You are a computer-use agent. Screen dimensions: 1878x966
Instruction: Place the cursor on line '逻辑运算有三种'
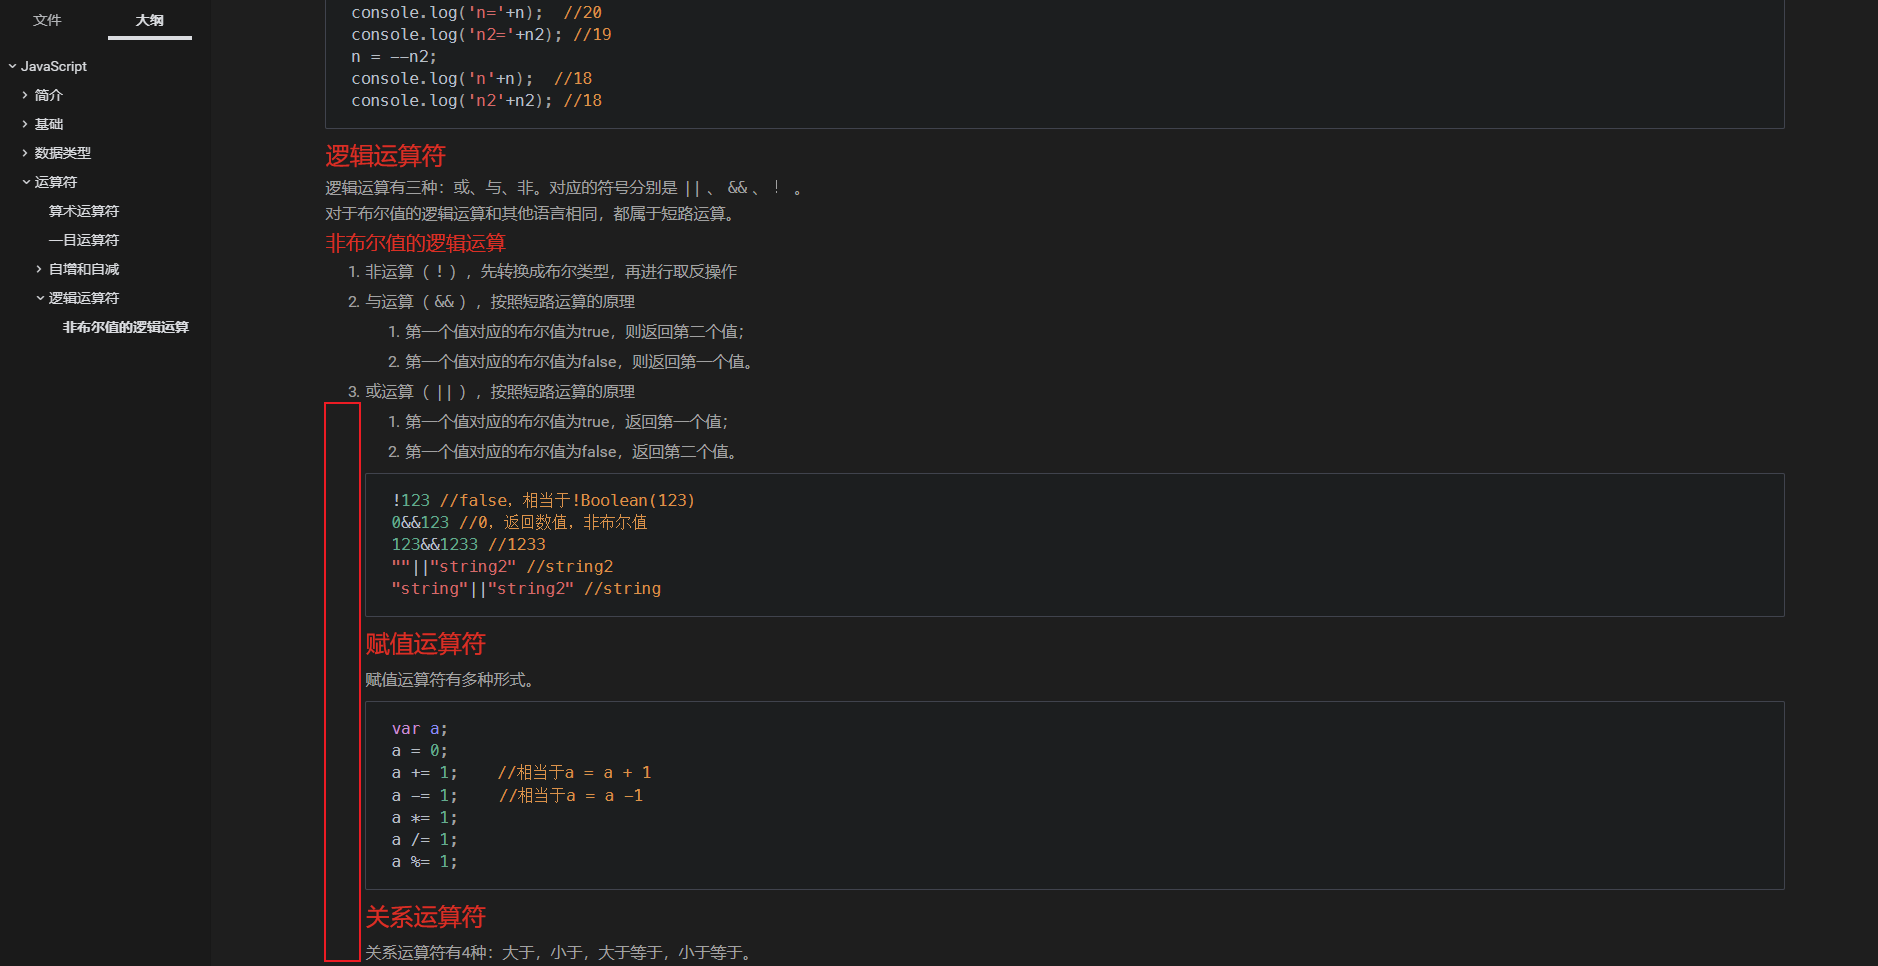pyautogui.click(x=565, y=188)
